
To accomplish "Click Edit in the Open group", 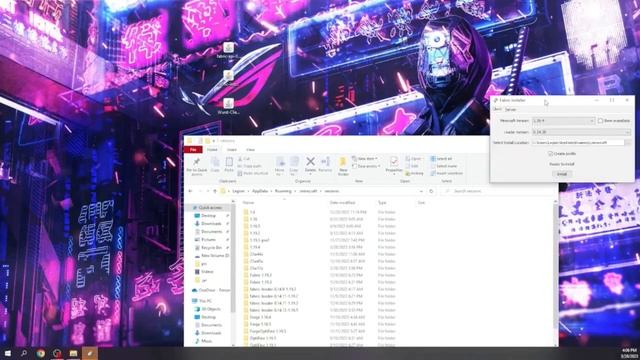I will [412, 166].
